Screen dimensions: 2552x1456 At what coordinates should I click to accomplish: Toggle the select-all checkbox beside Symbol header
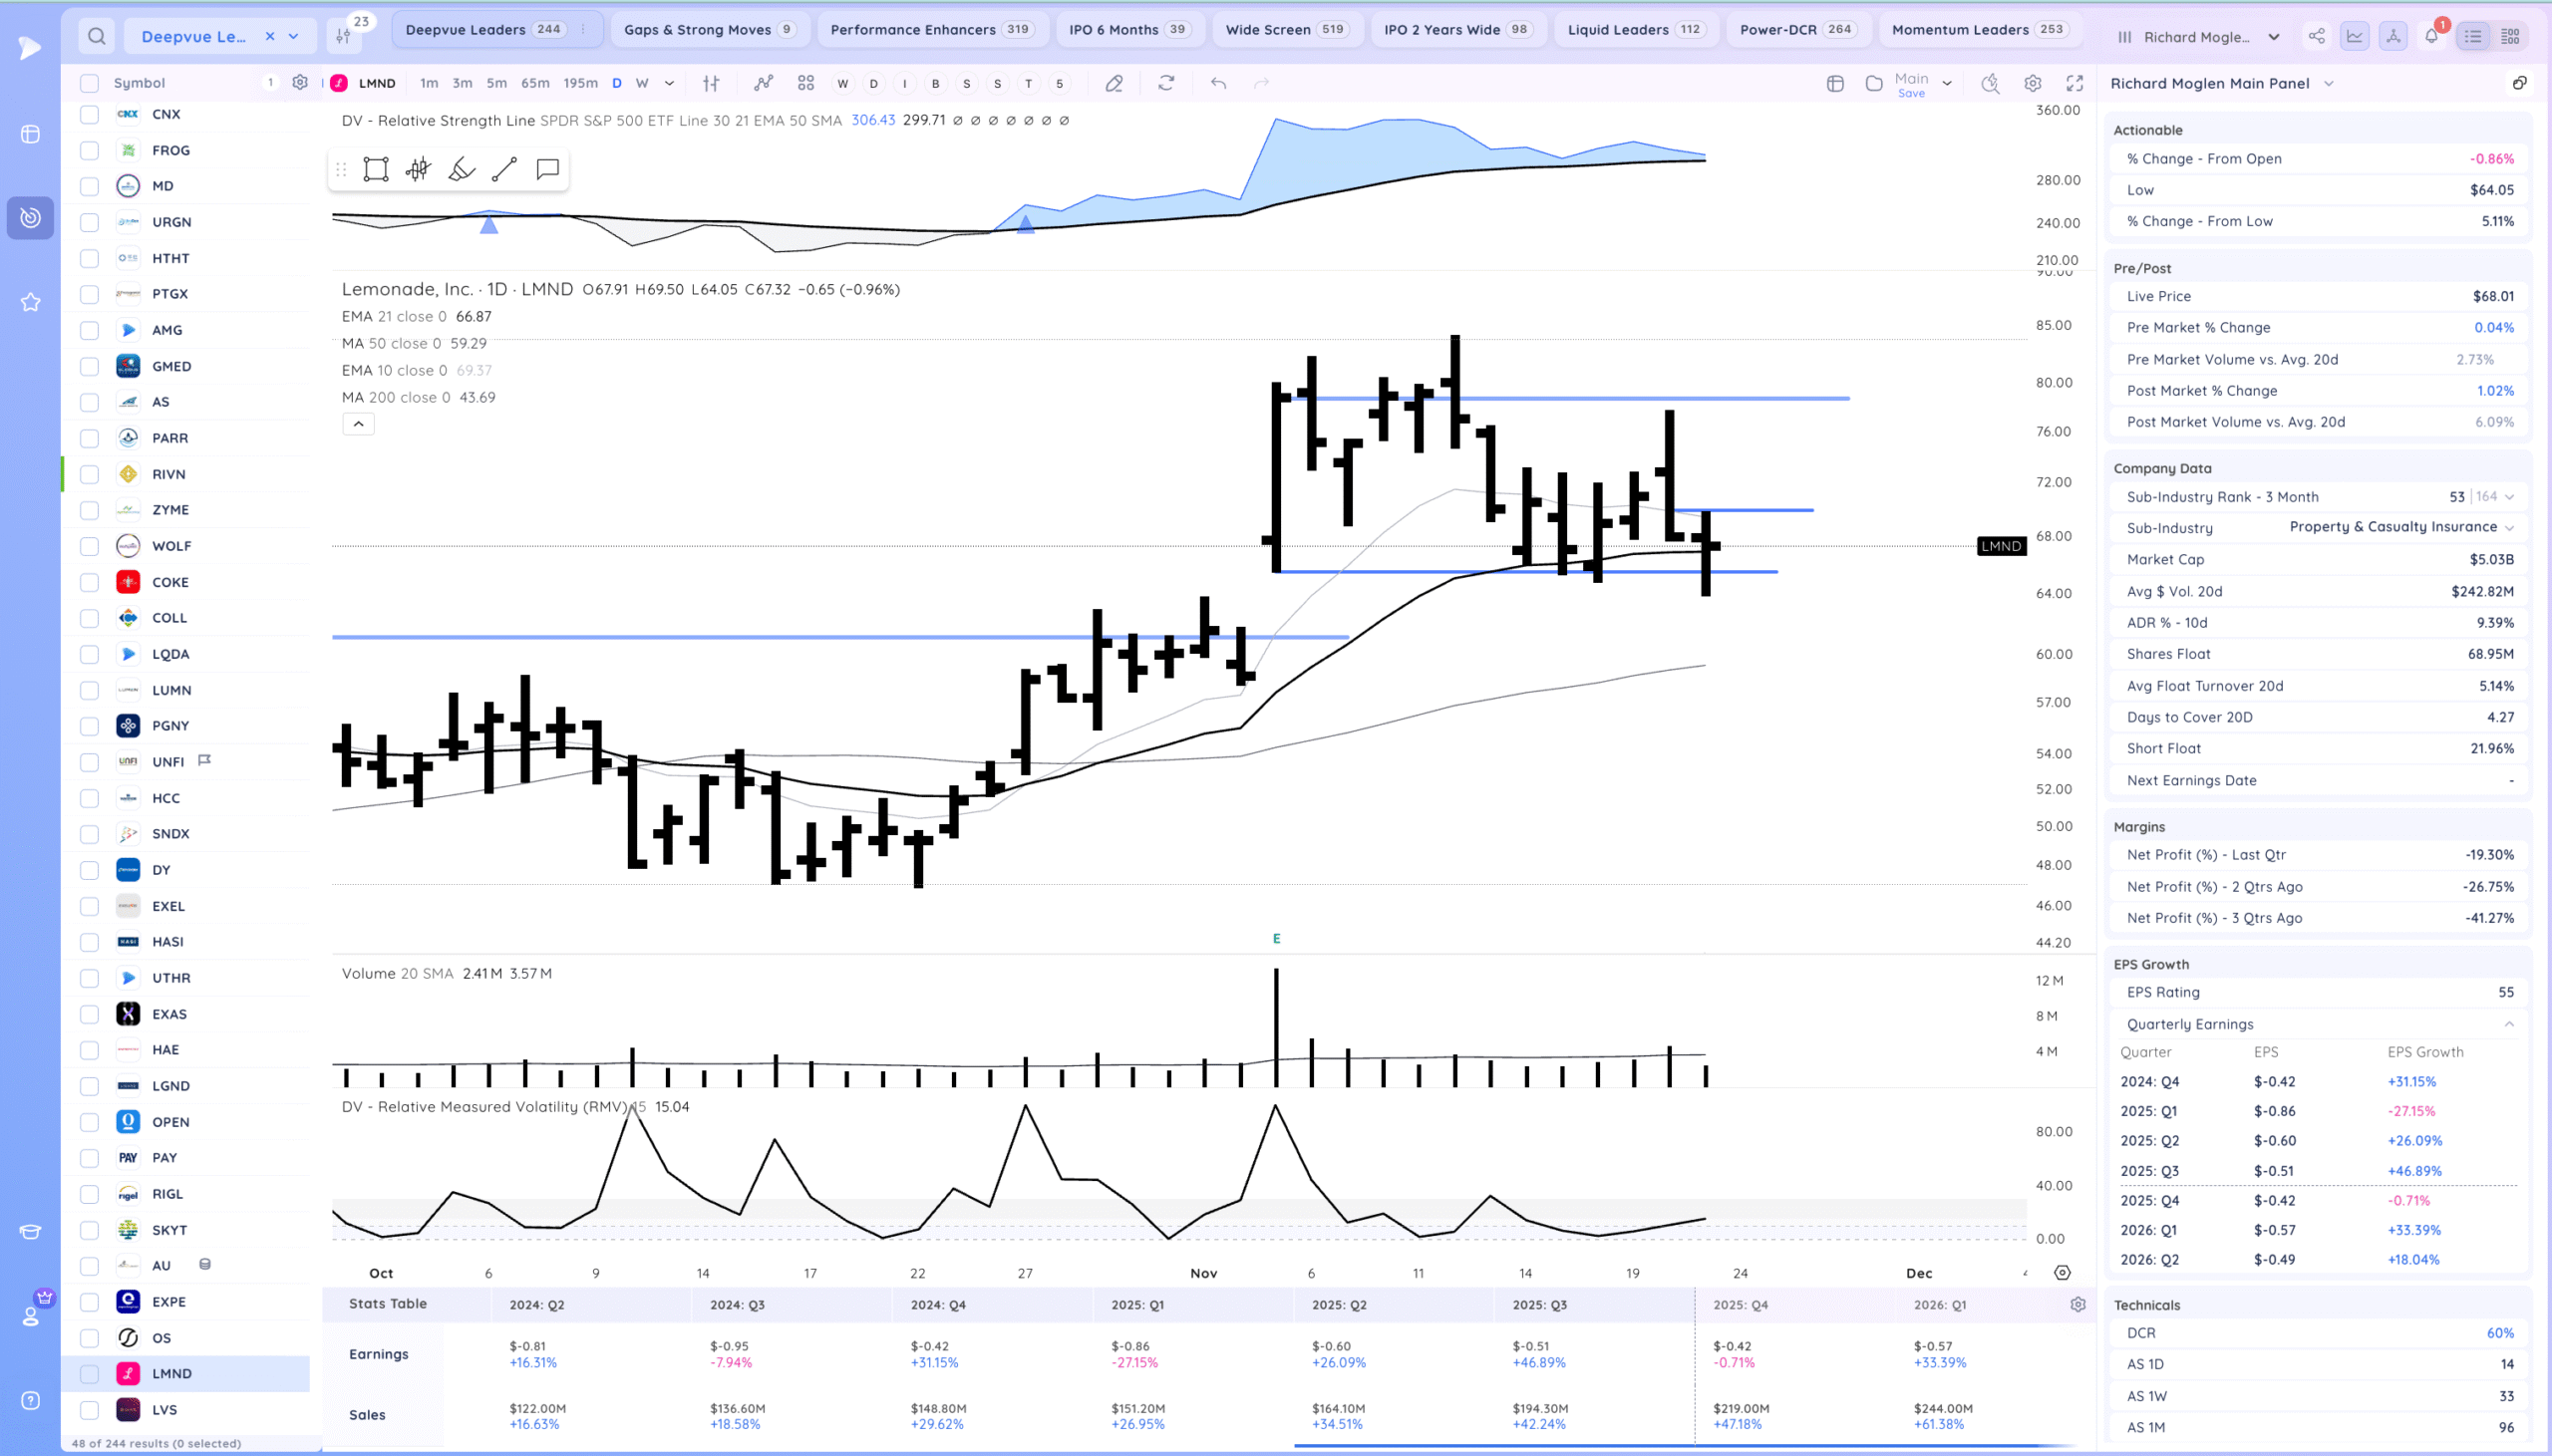coord(89,83)
